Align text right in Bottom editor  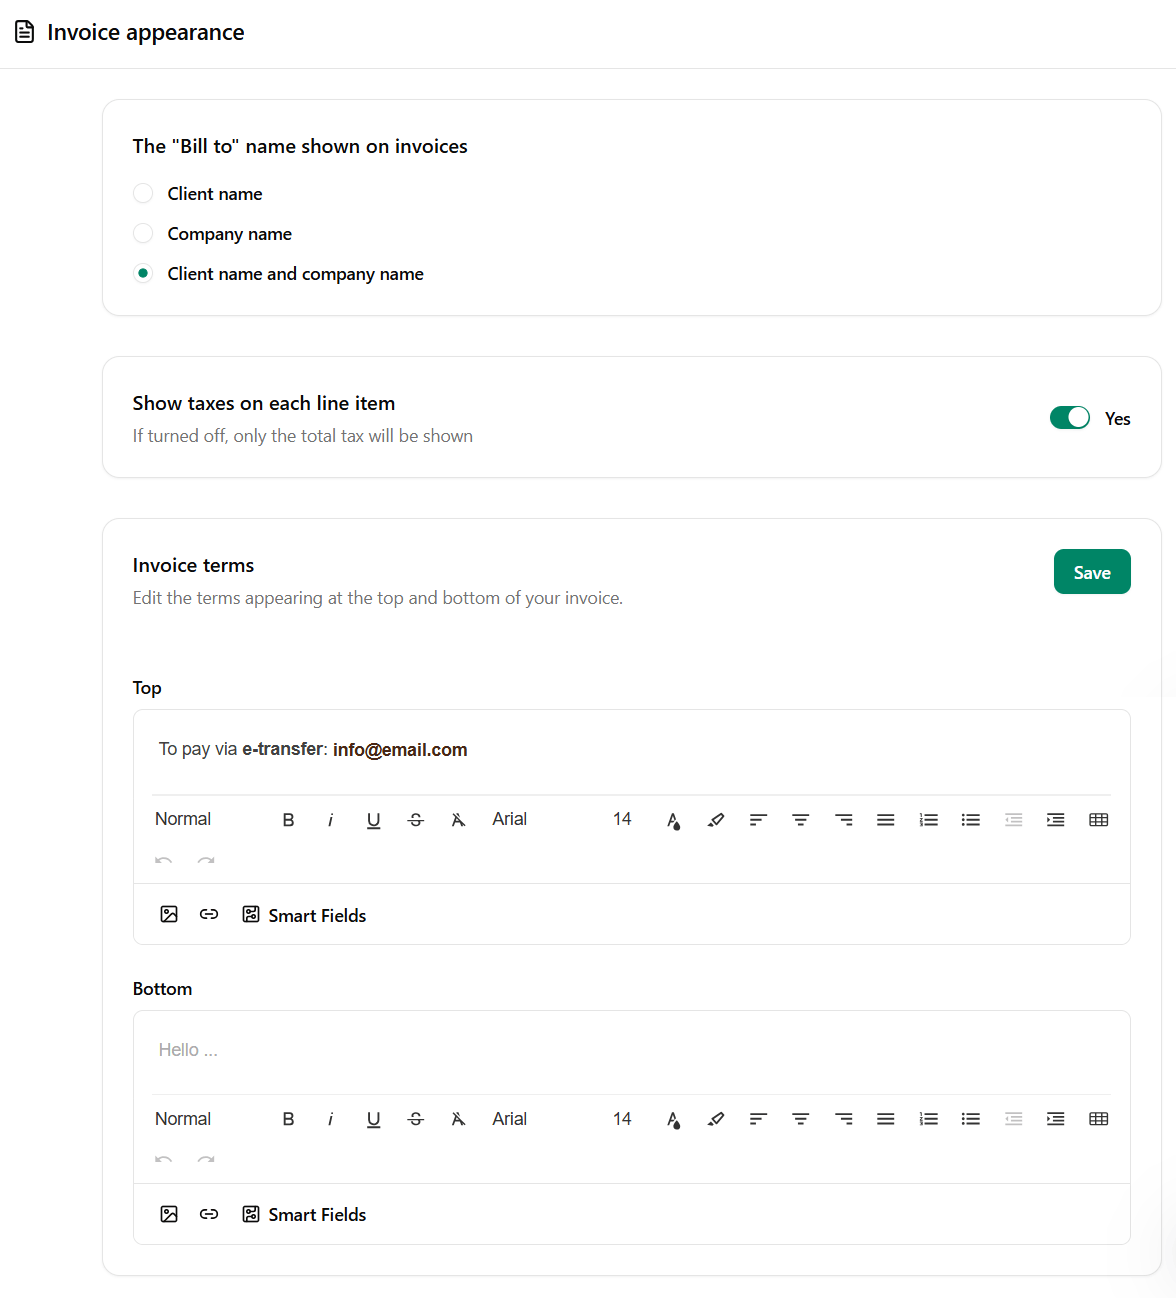pyautogui.click(x=844, y=1119)
